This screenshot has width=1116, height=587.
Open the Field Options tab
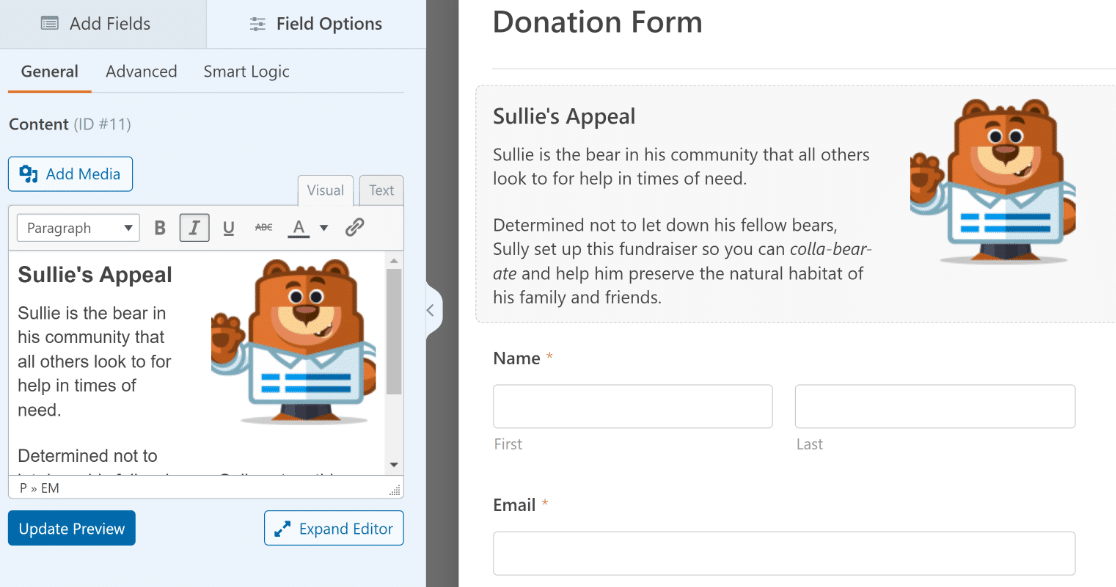[x=316, y=24]
